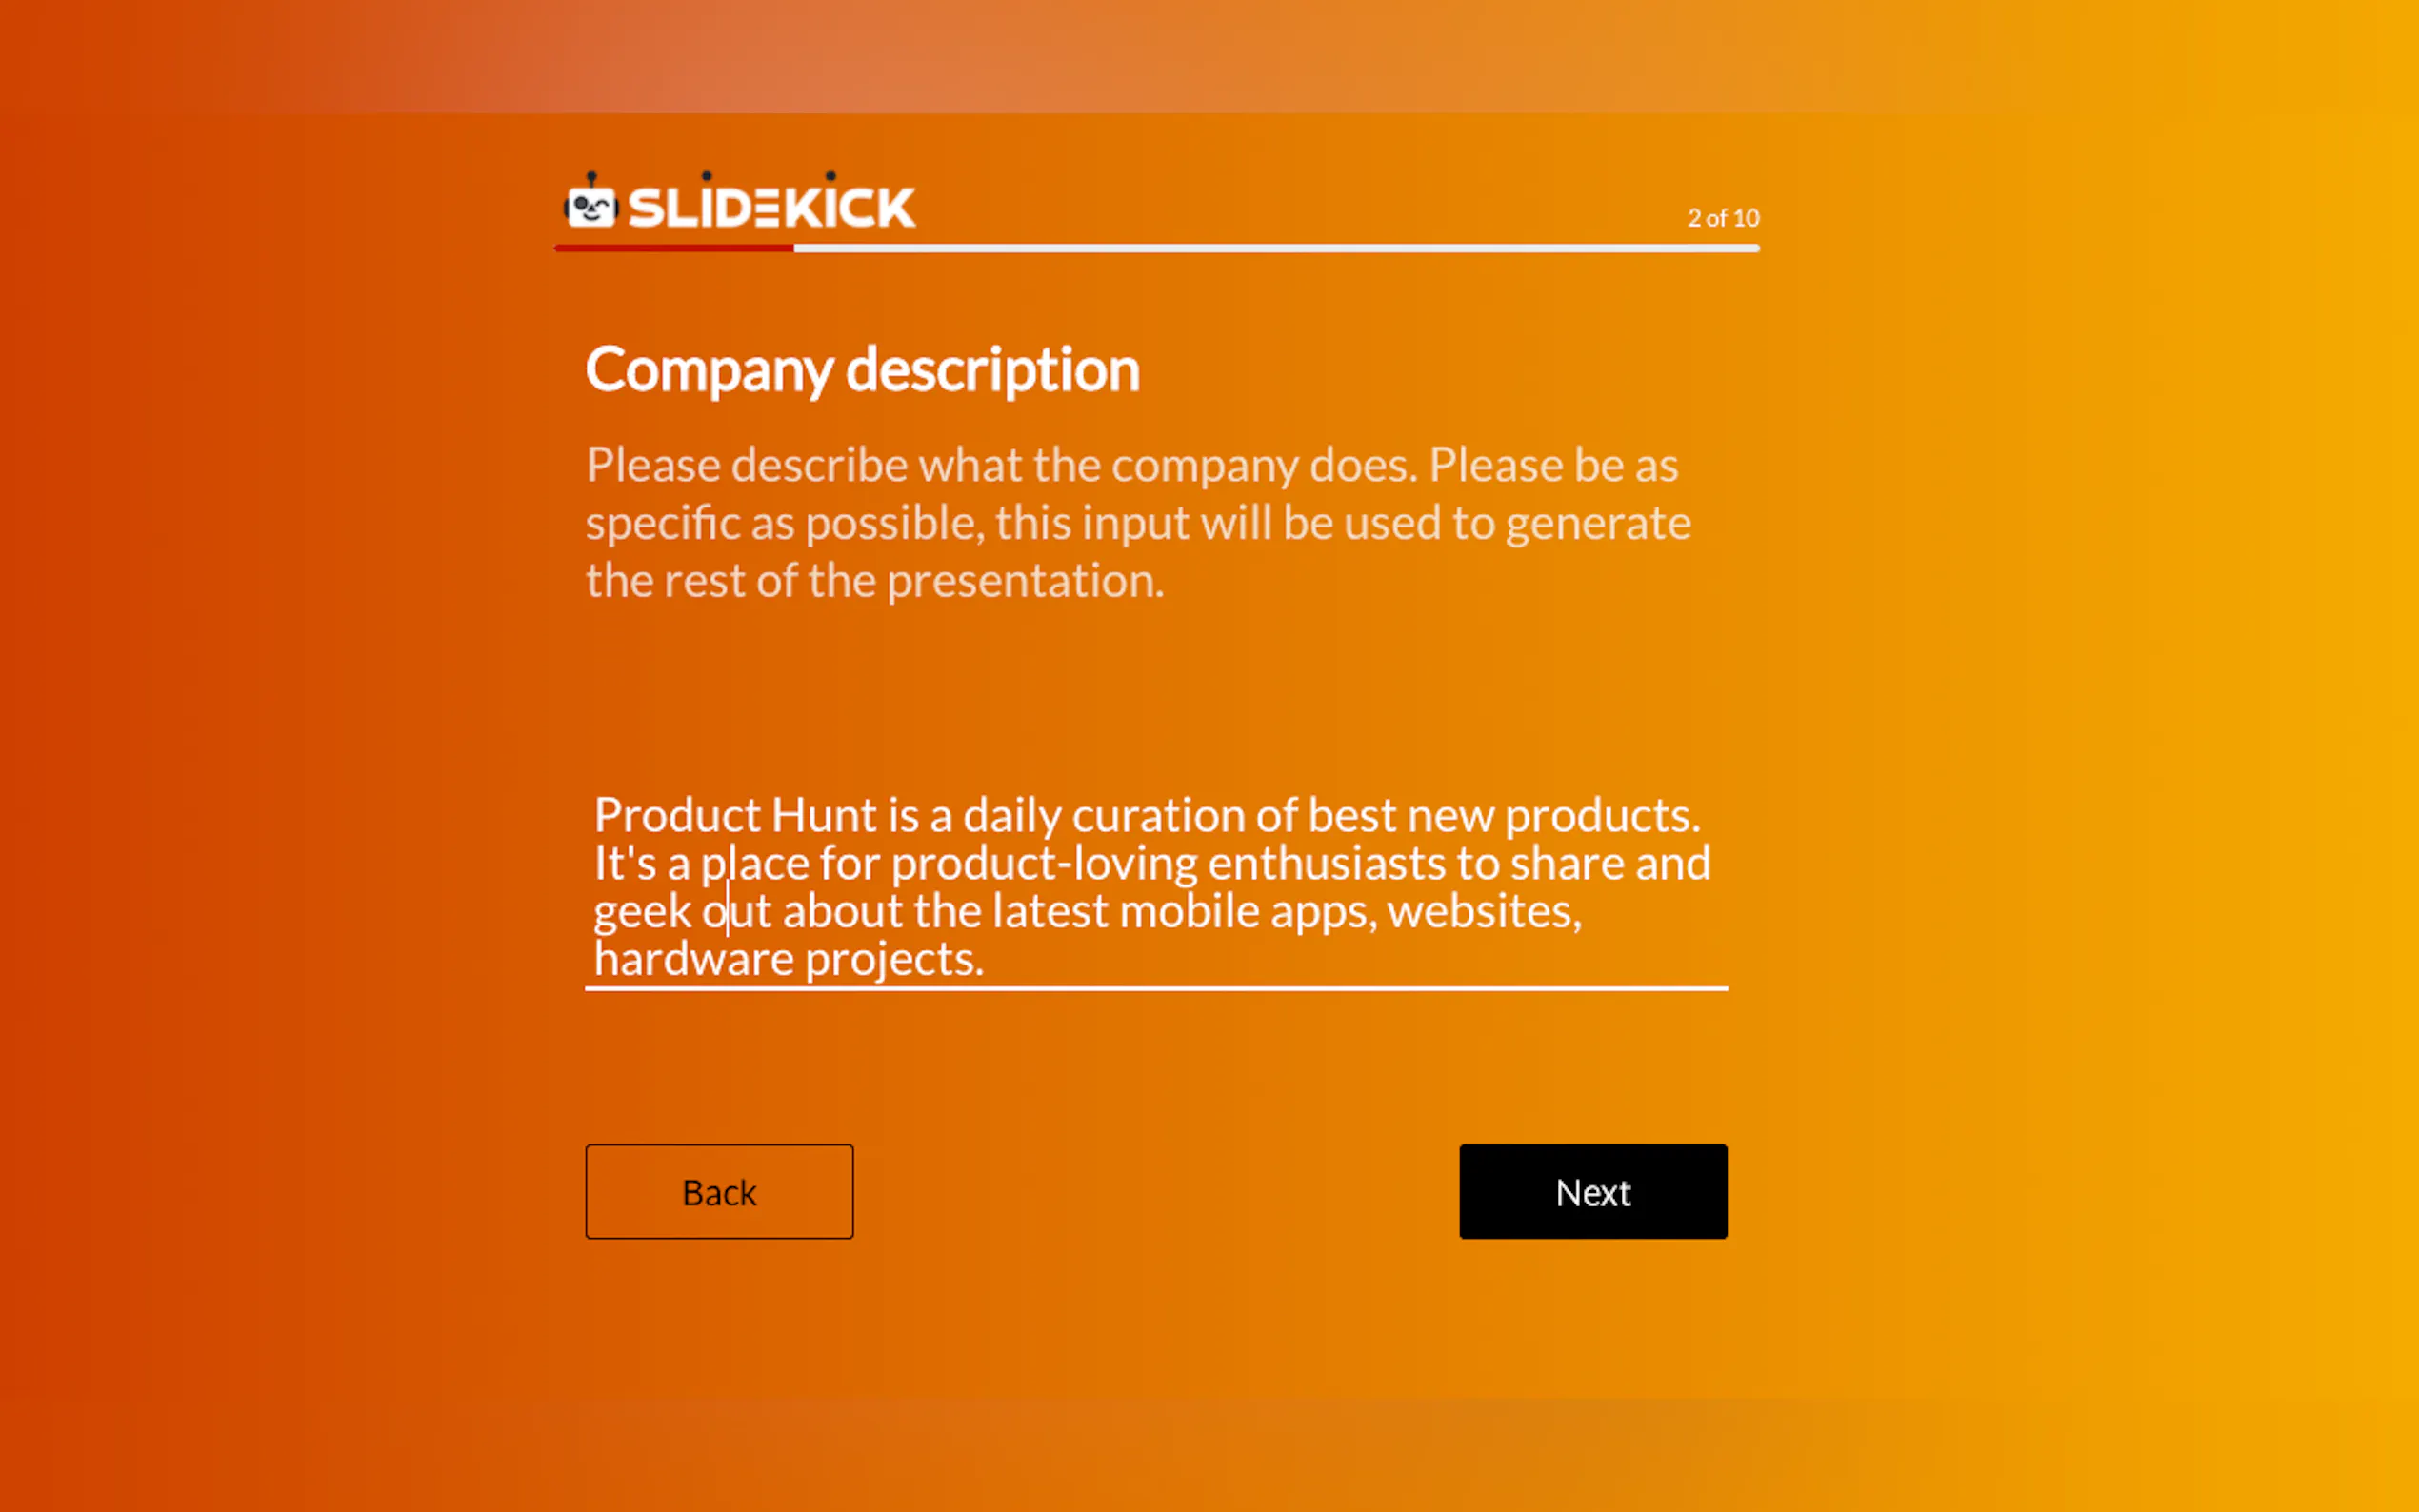Click the Slidekick robot mascot icon
This screenshot has height=1512, width=2419.
point(591,204)
